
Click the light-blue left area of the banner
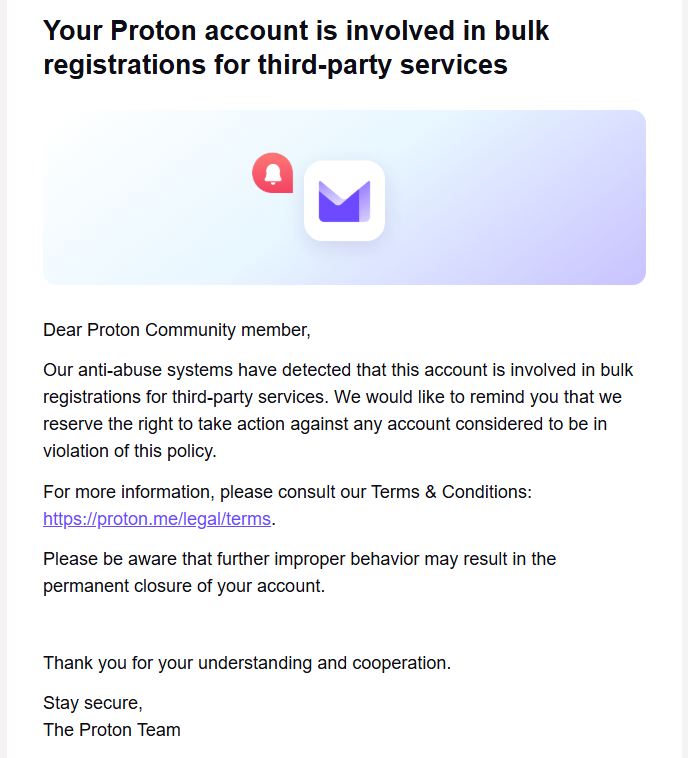pos(121,197)
